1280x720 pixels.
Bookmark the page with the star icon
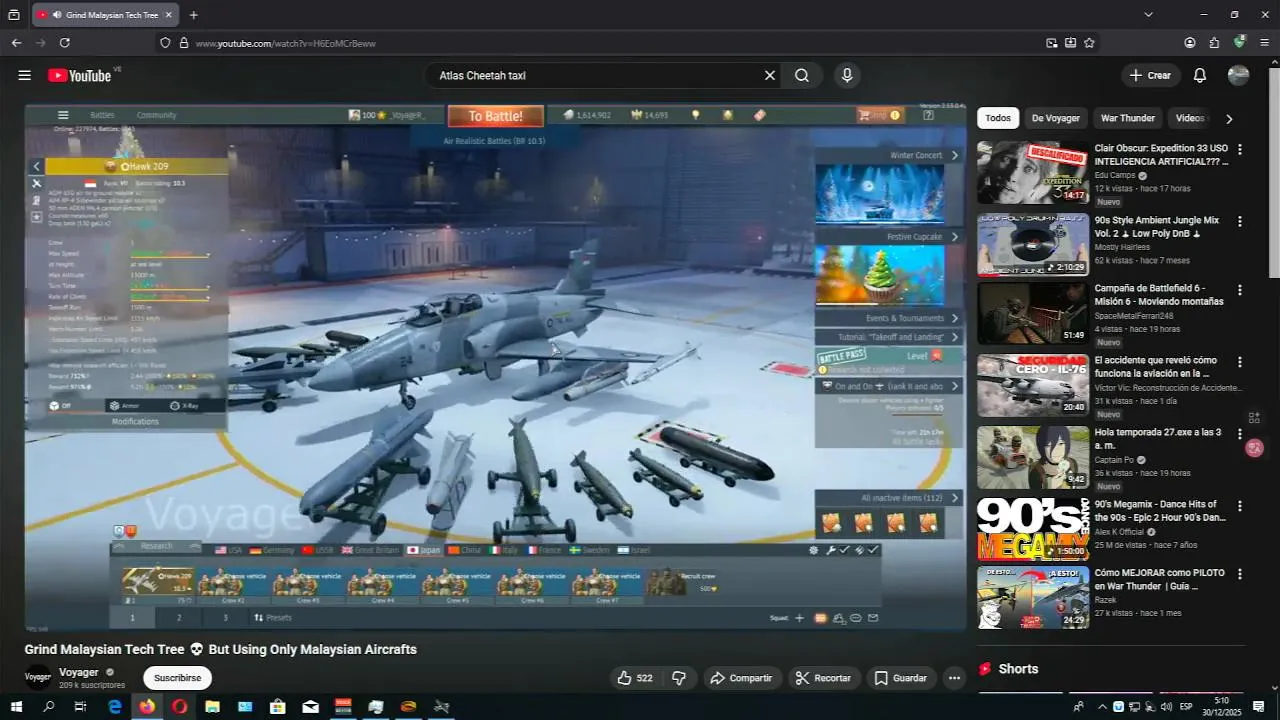[x=1089, y=43]
